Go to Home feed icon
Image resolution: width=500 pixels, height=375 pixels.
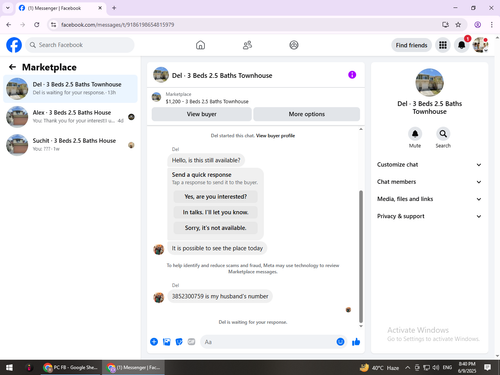pyautogui.click(x=200, y=45)
